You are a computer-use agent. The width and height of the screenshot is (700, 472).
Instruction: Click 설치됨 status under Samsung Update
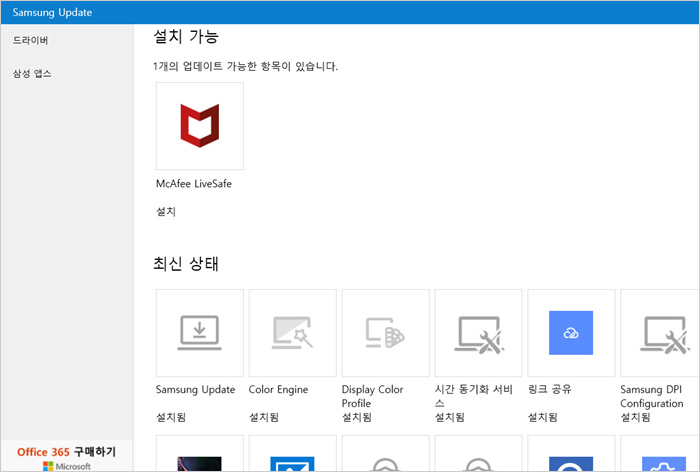coord(171,417)
